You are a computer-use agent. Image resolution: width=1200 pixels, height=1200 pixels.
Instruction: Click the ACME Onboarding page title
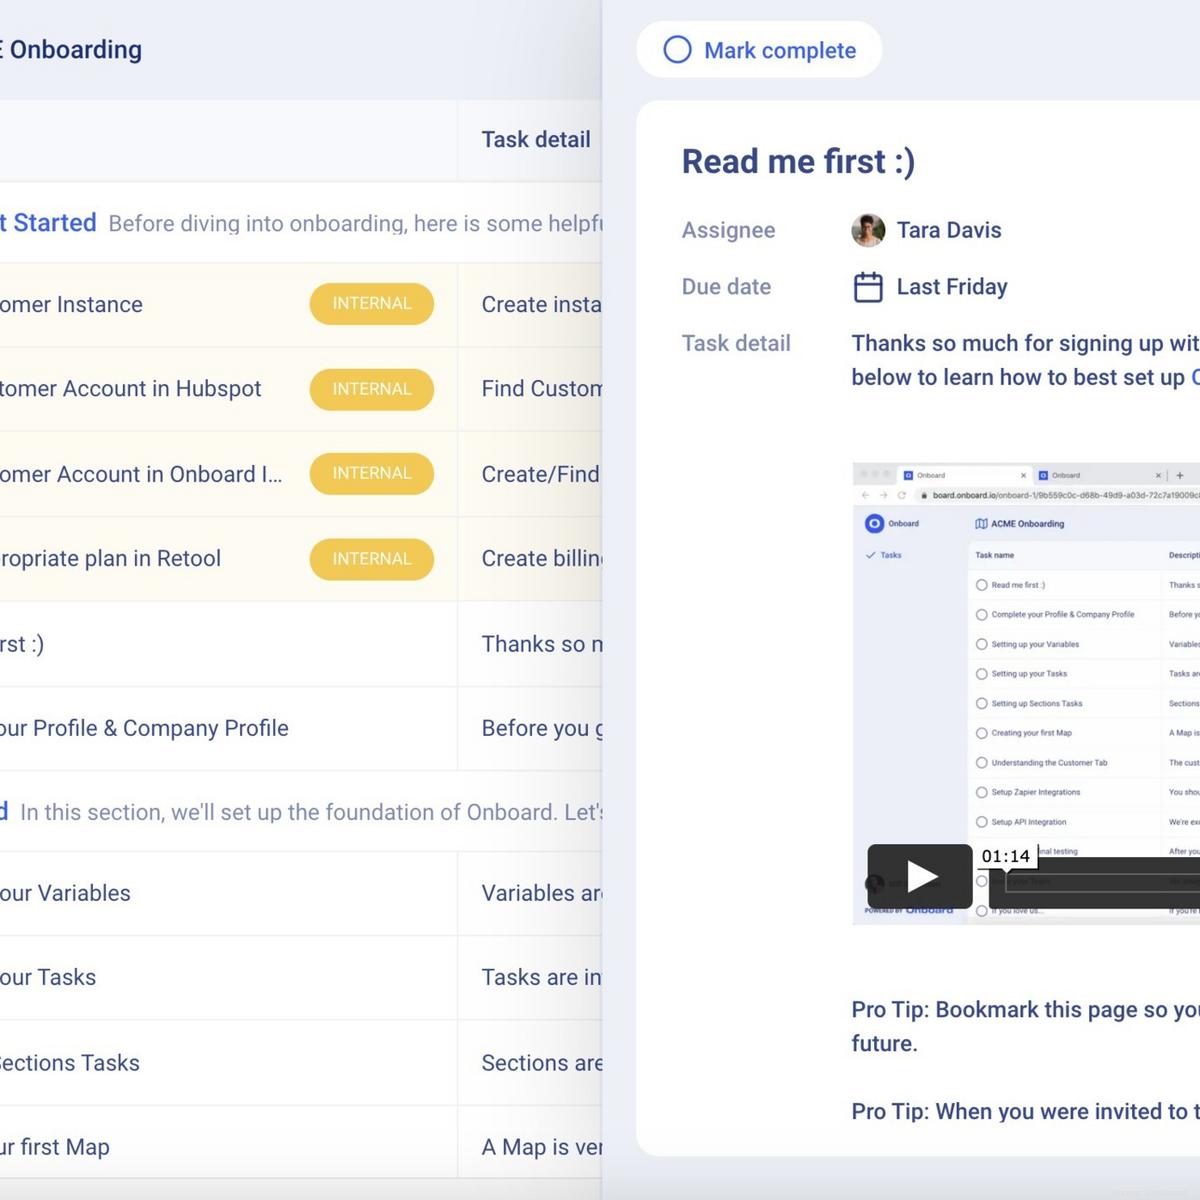(x=72, y=50)
